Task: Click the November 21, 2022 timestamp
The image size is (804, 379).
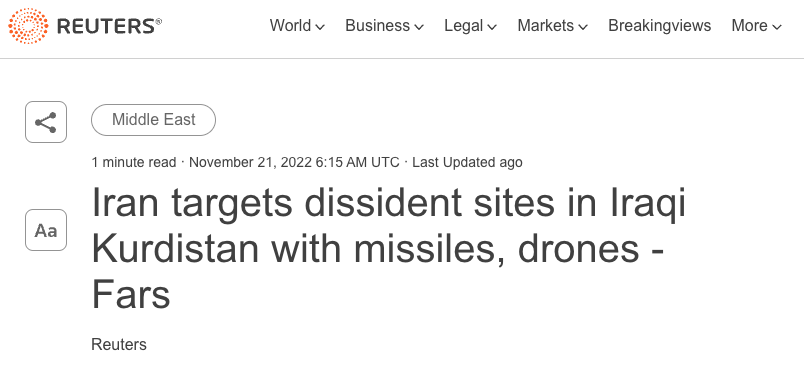Action: [294, 163]
